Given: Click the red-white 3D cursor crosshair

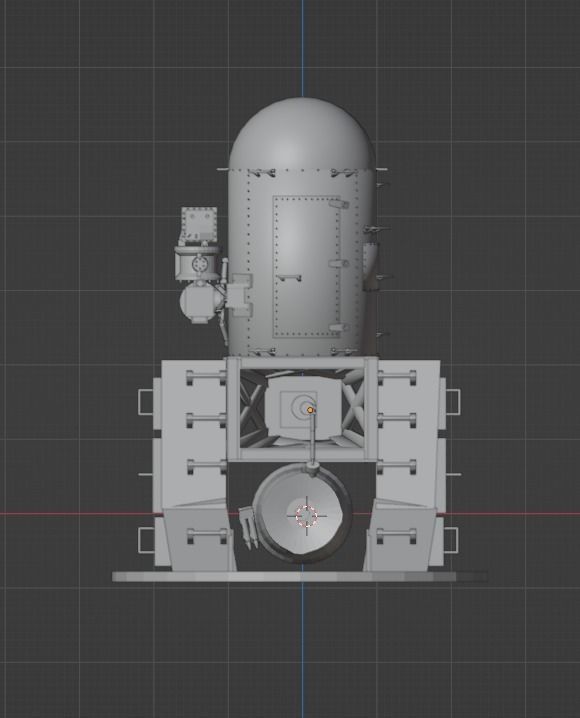Looking at the screenshot, I should pyautogui.click(x=307, y=516).
